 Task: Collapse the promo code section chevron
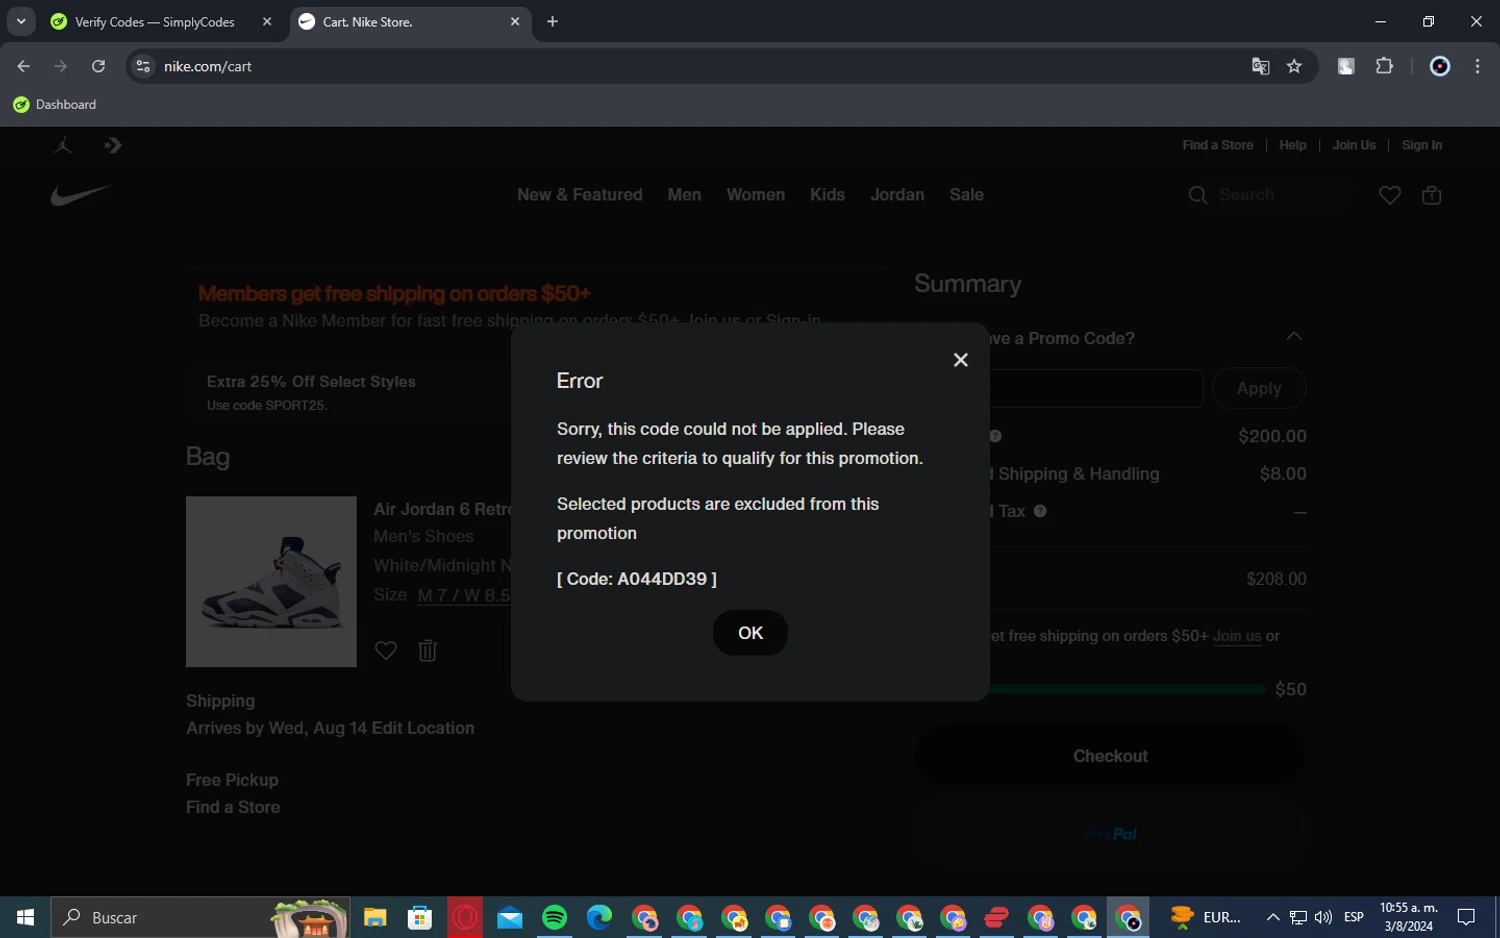pos(1294,337)
